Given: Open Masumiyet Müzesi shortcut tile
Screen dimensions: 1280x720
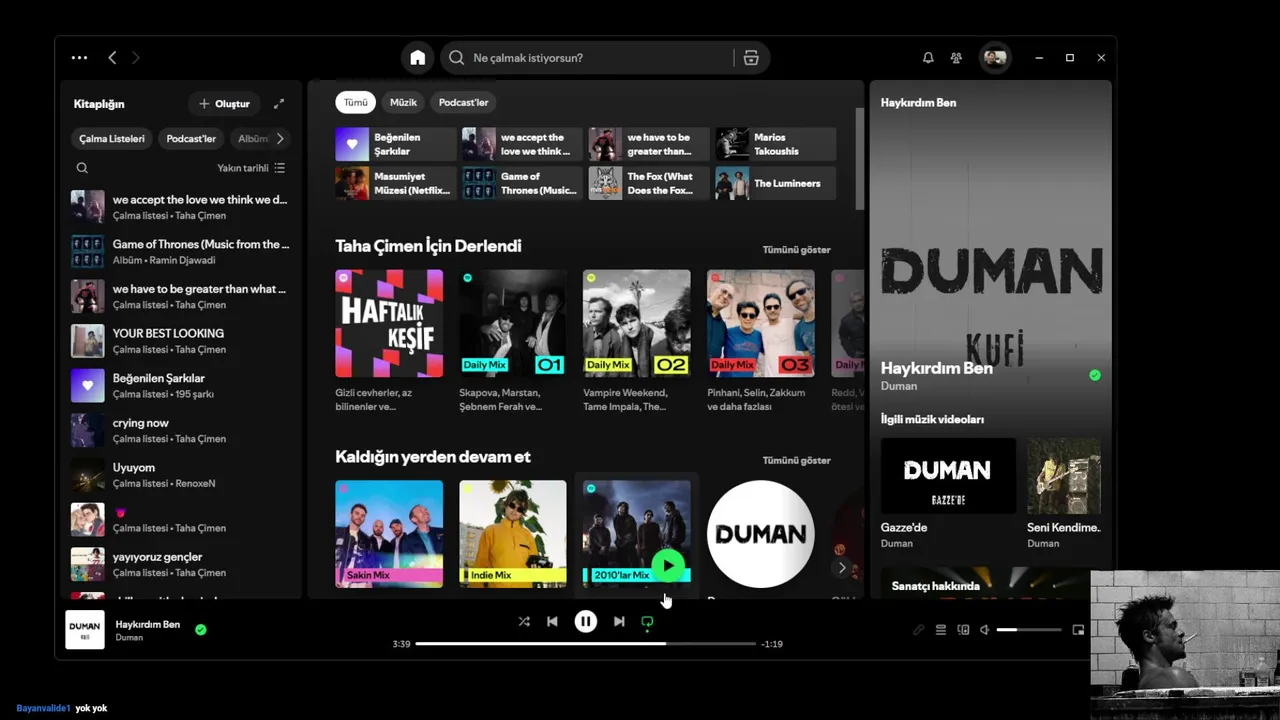Looking at the screenshot, I should [x=396, y=183].
